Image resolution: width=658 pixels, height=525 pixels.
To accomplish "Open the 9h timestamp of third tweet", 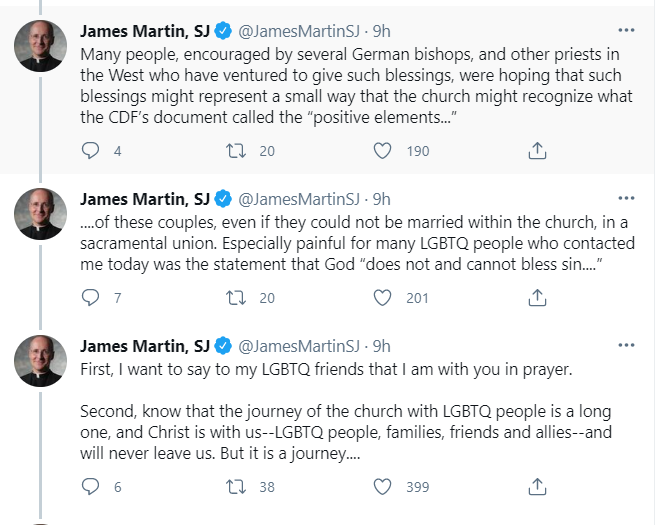I will tap(381, 346).
